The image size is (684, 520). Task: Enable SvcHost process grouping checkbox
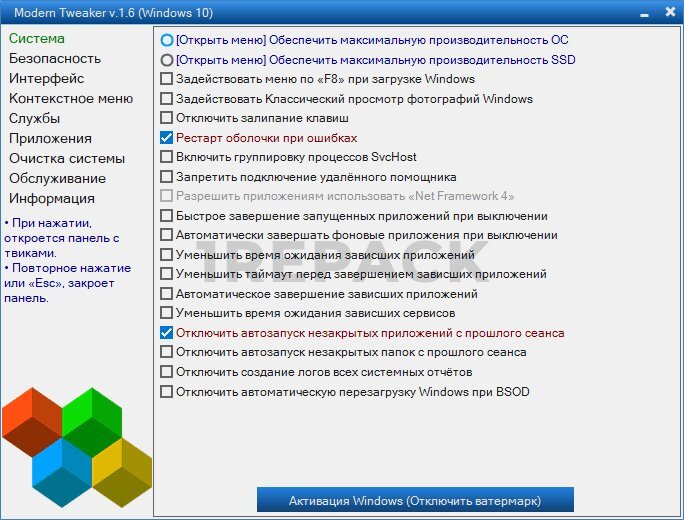tap(167, 157)
